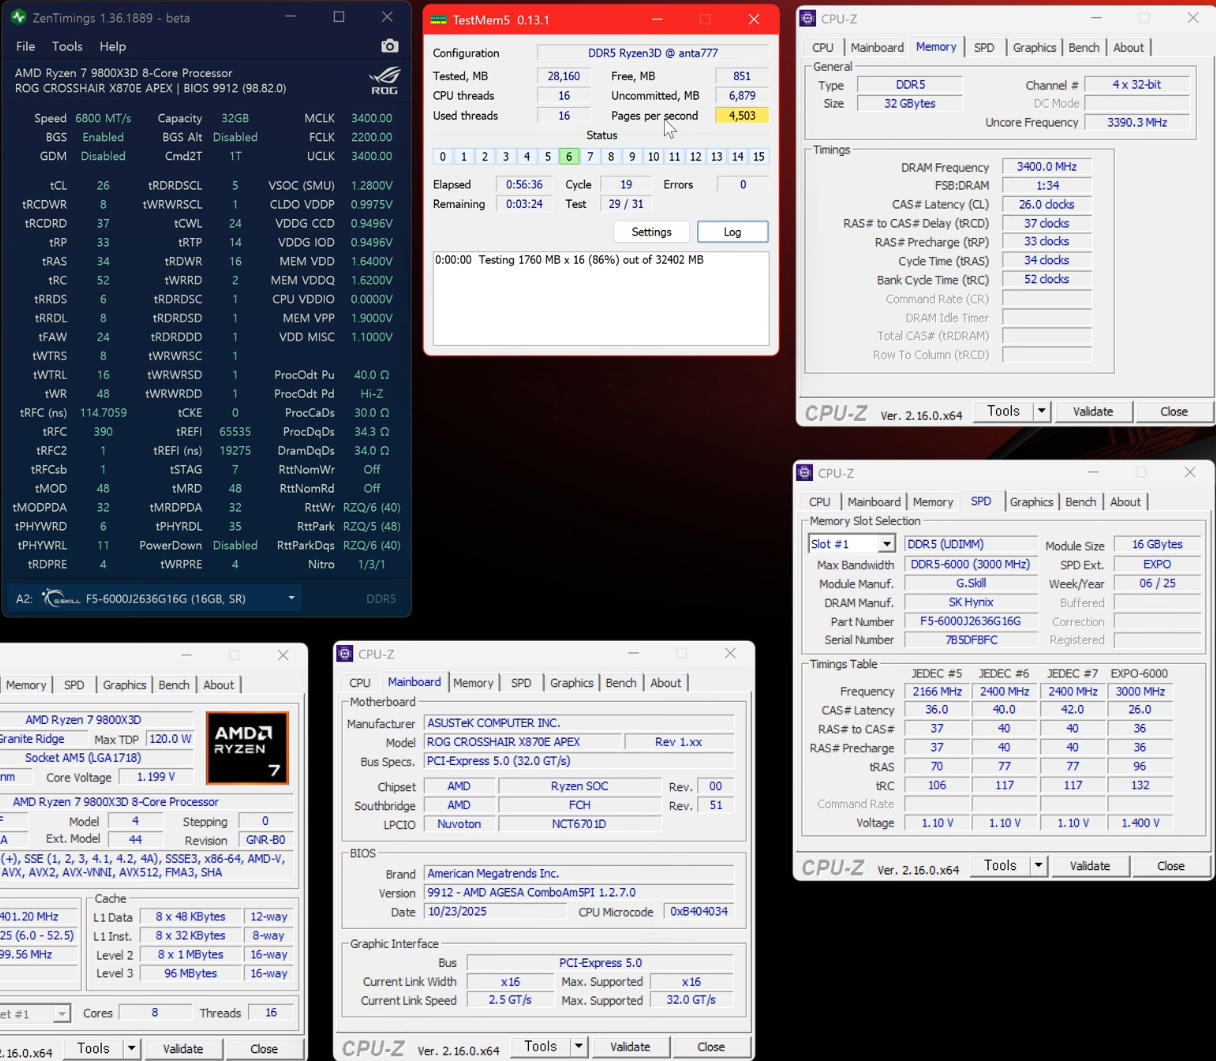Open Tools dropdown arrow in Memory window

1041,411
